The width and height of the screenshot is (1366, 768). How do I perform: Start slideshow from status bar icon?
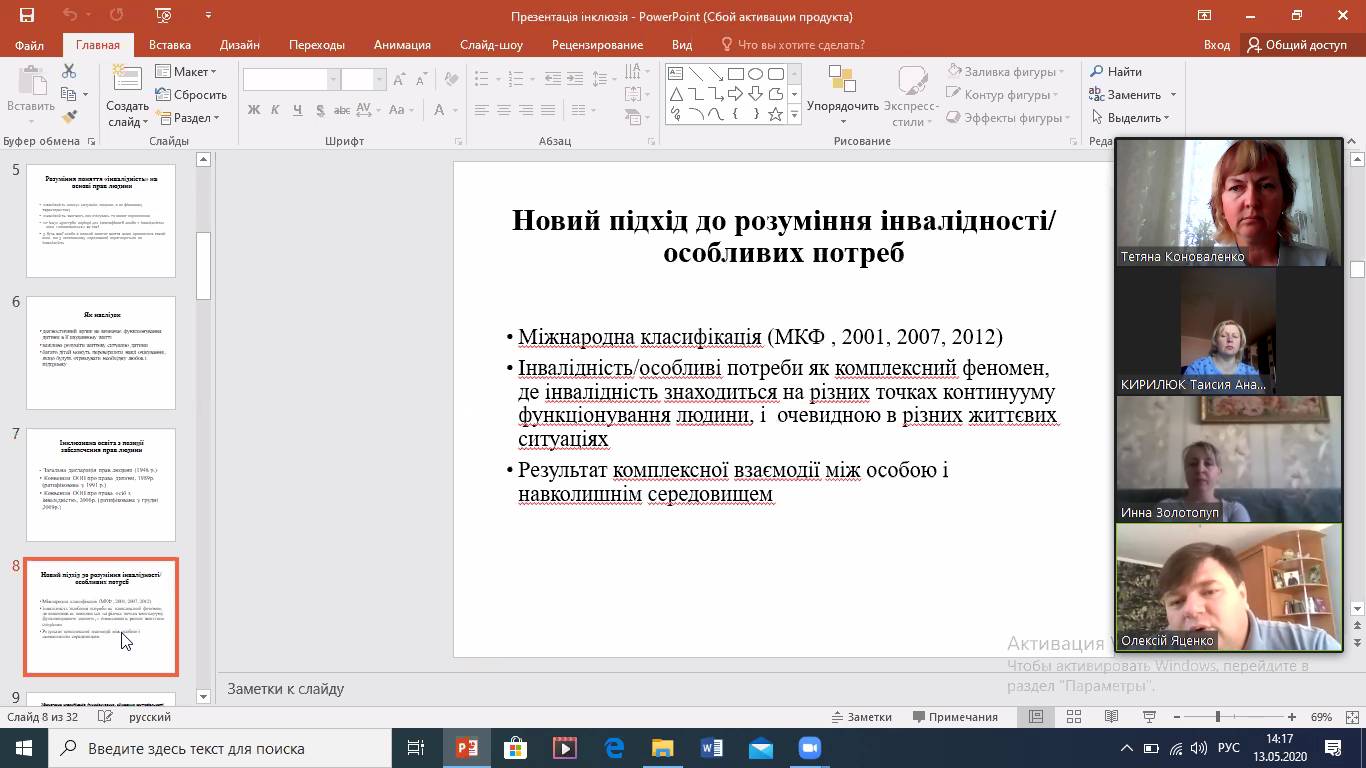tap(1149, 717)
